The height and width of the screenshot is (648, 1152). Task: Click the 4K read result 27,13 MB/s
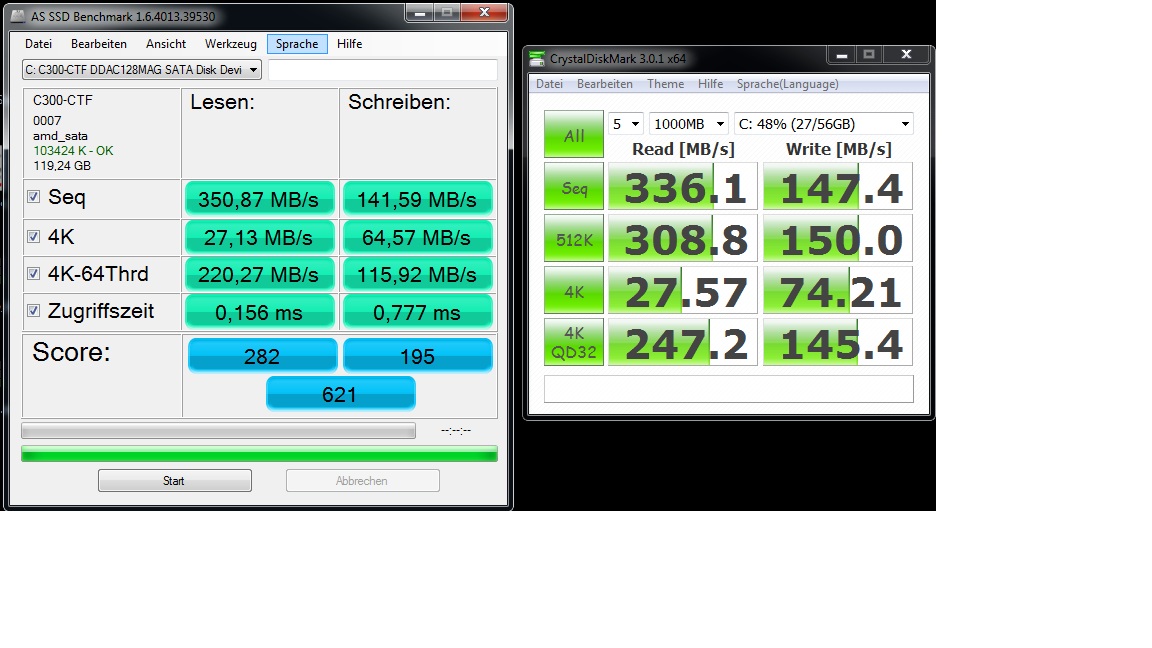click(x=259, y=237)
